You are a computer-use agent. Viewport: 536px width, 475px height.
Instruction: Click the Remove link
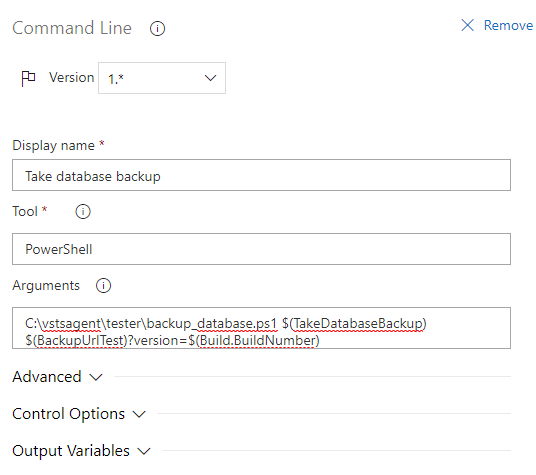[x=508, y=26]
